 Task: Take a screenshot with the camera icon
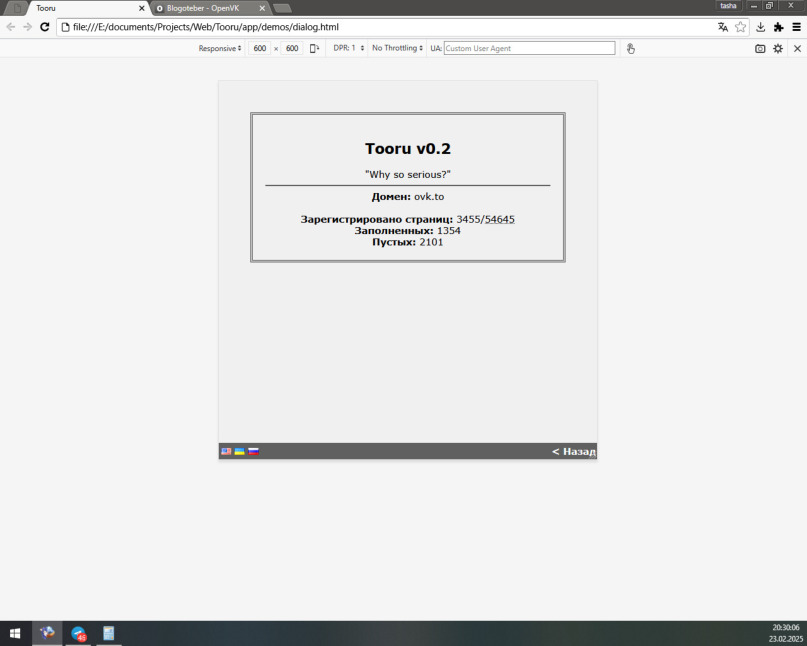[x=760, y=48]
